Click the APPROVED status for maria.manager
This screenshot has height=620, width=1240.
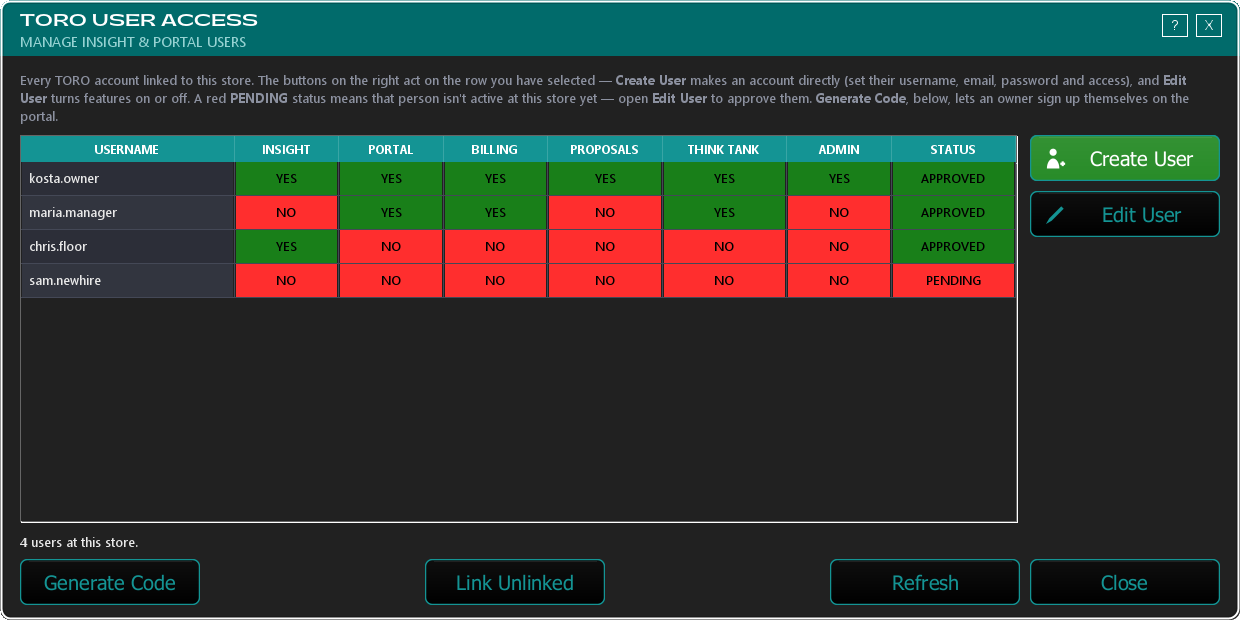953,213
